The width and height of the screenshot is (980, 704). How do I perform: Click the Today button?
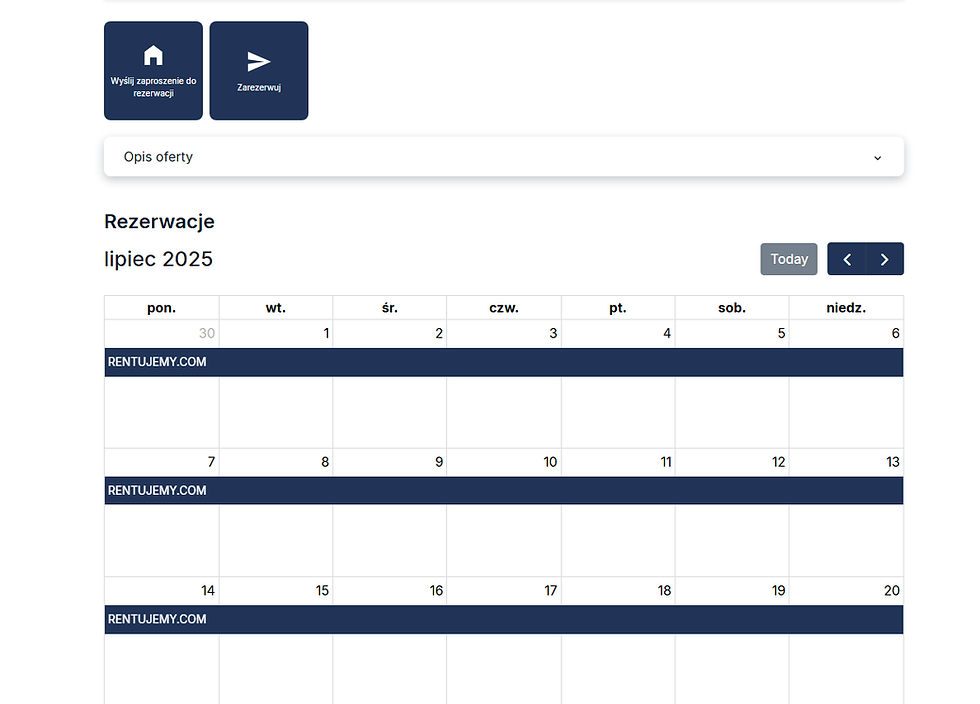789,259
